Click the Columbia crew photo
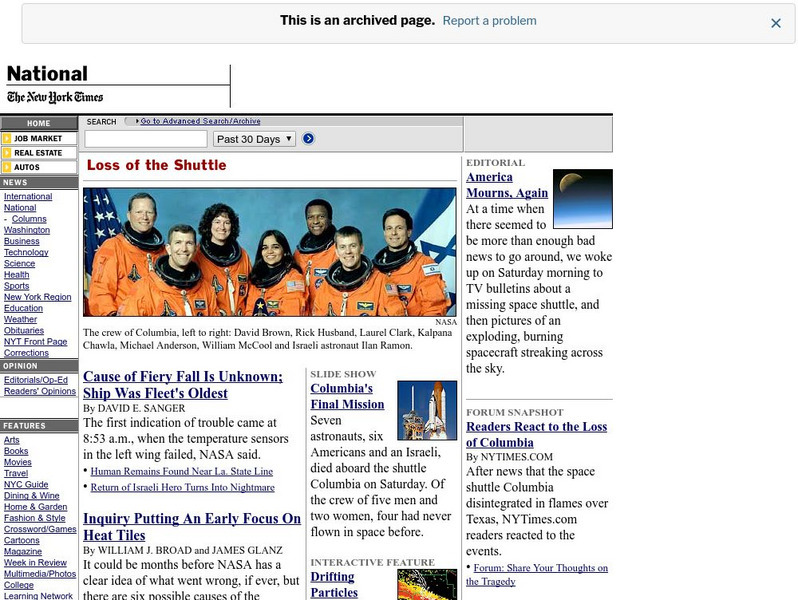Screen dimensions: 798x600 (270, 252)
